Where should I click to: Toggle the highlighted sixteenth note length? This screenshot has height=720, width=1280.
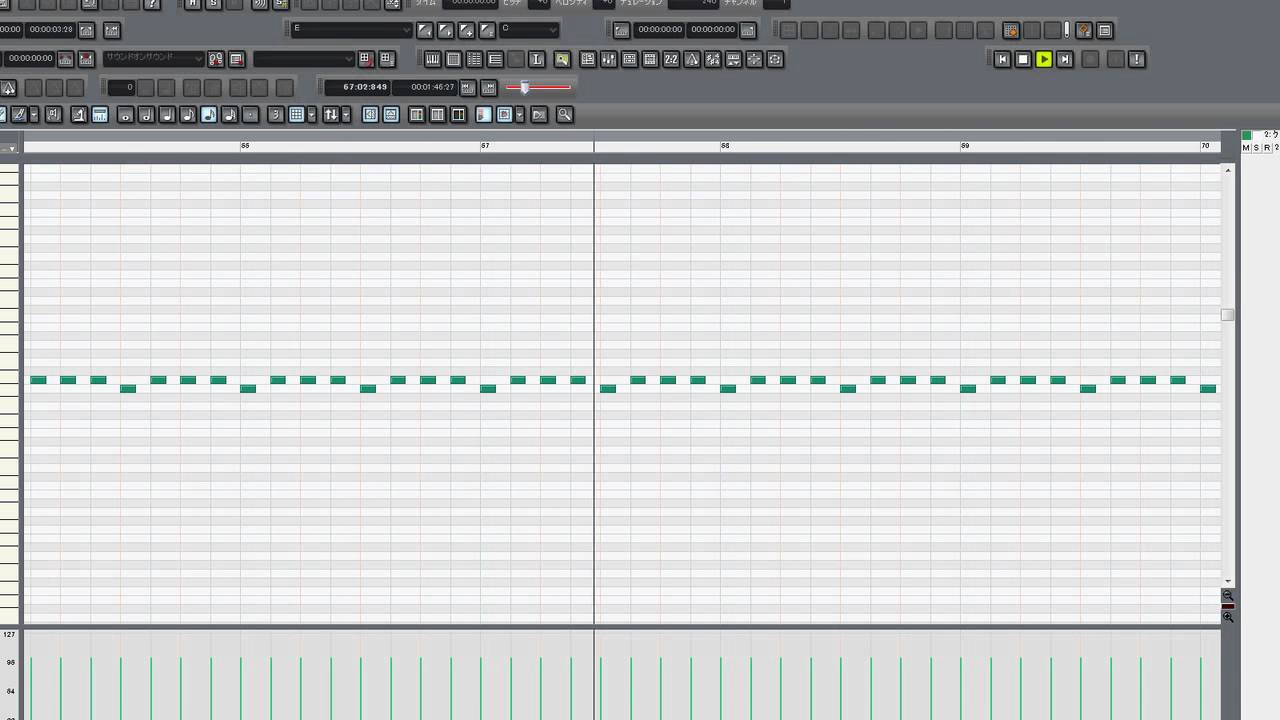(209, 115)
